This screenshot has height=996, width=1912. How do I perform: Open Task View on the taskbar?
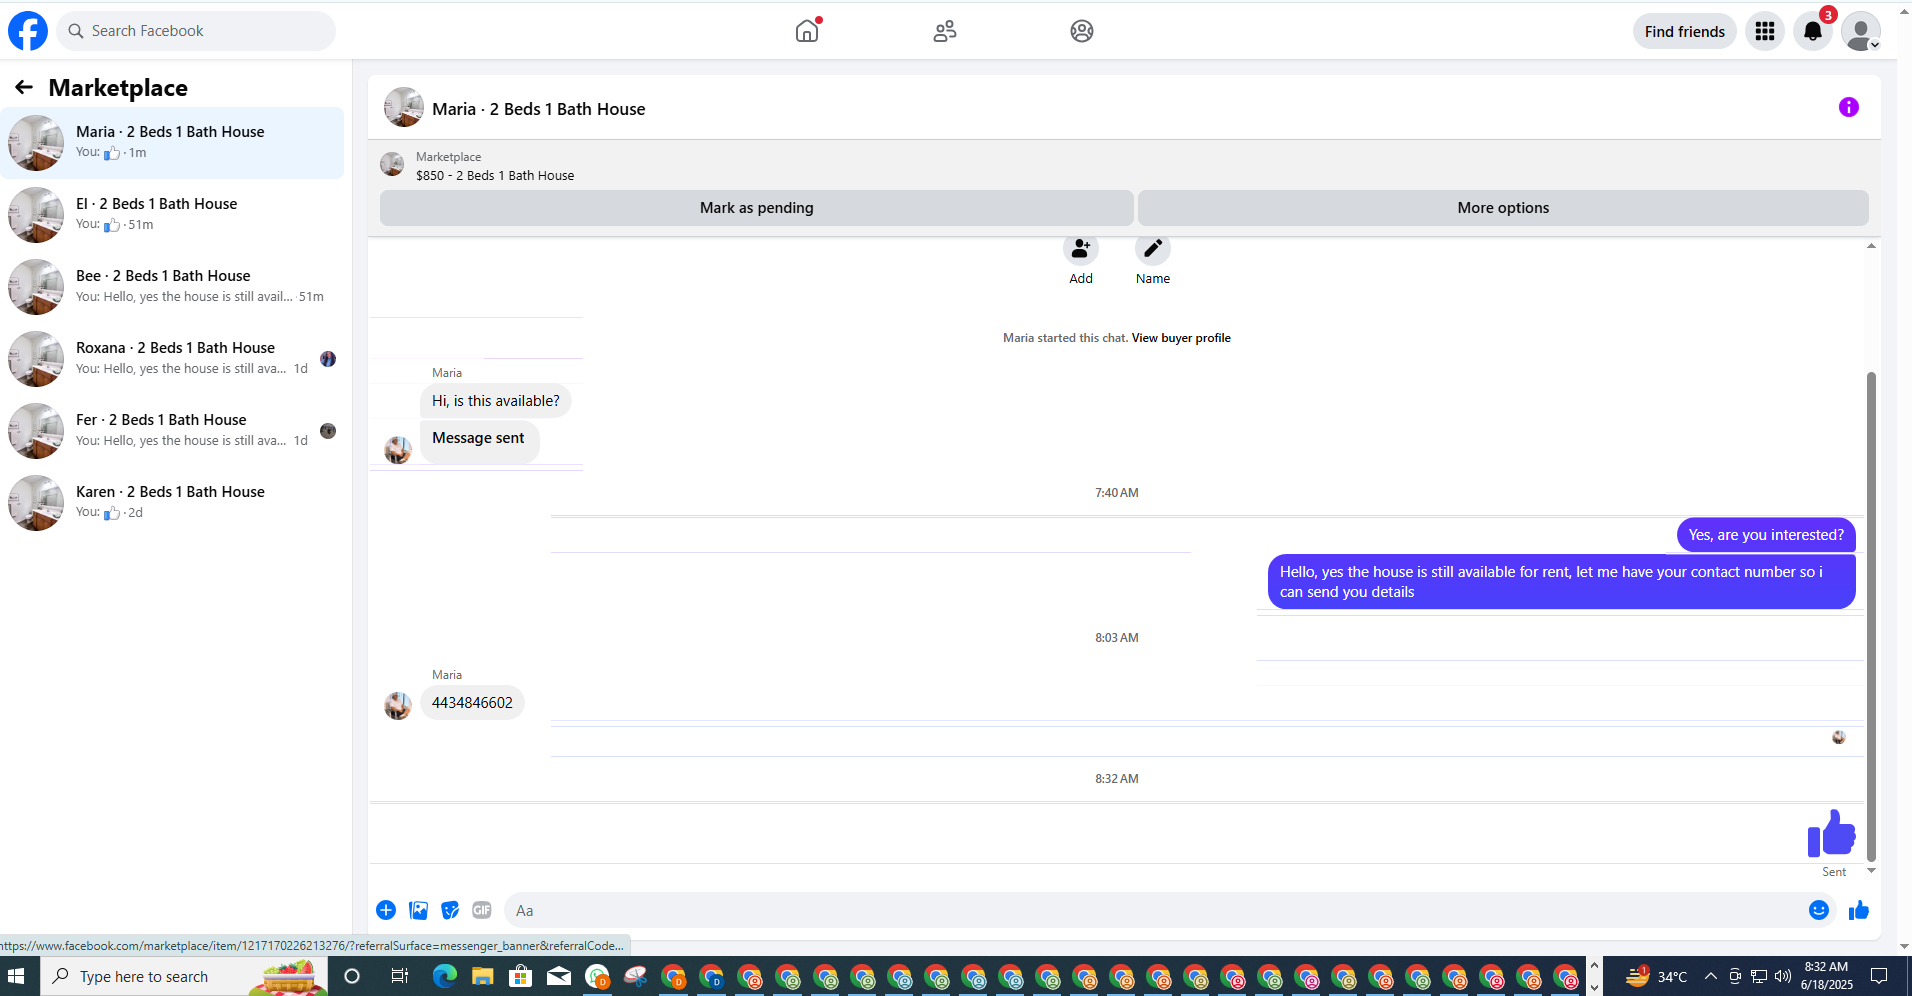(x=399, y=976)
